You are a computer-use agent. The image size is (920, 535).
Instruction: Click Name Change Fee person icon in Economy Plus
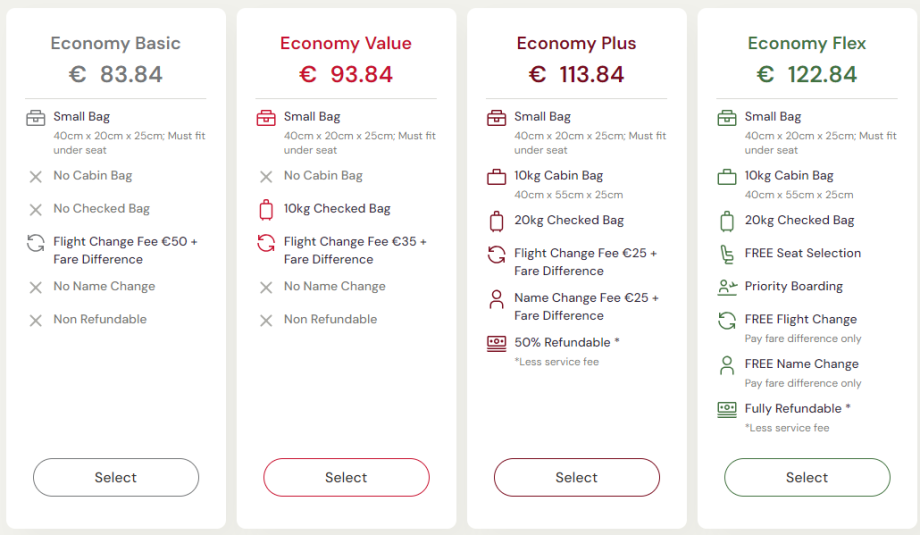pyautogui.click(x=496, y=299)
